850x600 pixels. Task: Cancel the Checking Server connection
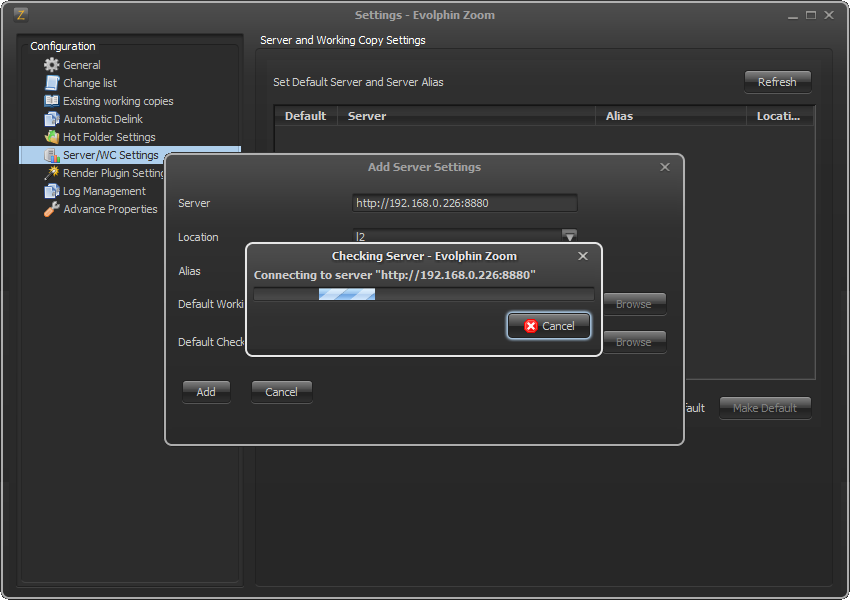click(549, 326)
